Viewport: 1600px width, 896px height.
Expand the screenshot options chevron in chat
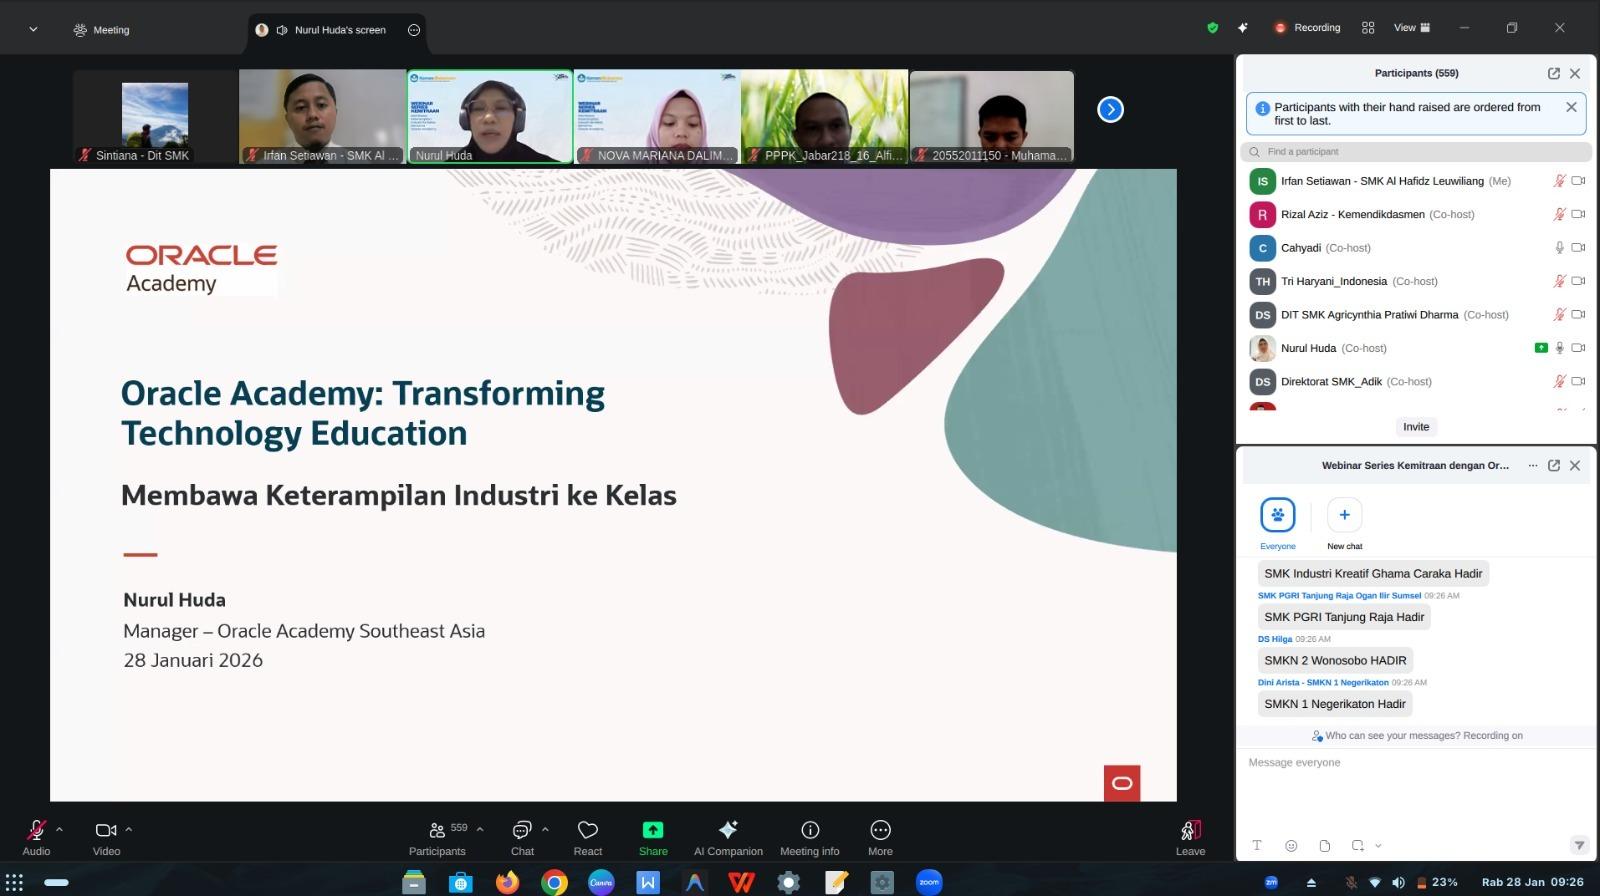1378,845
